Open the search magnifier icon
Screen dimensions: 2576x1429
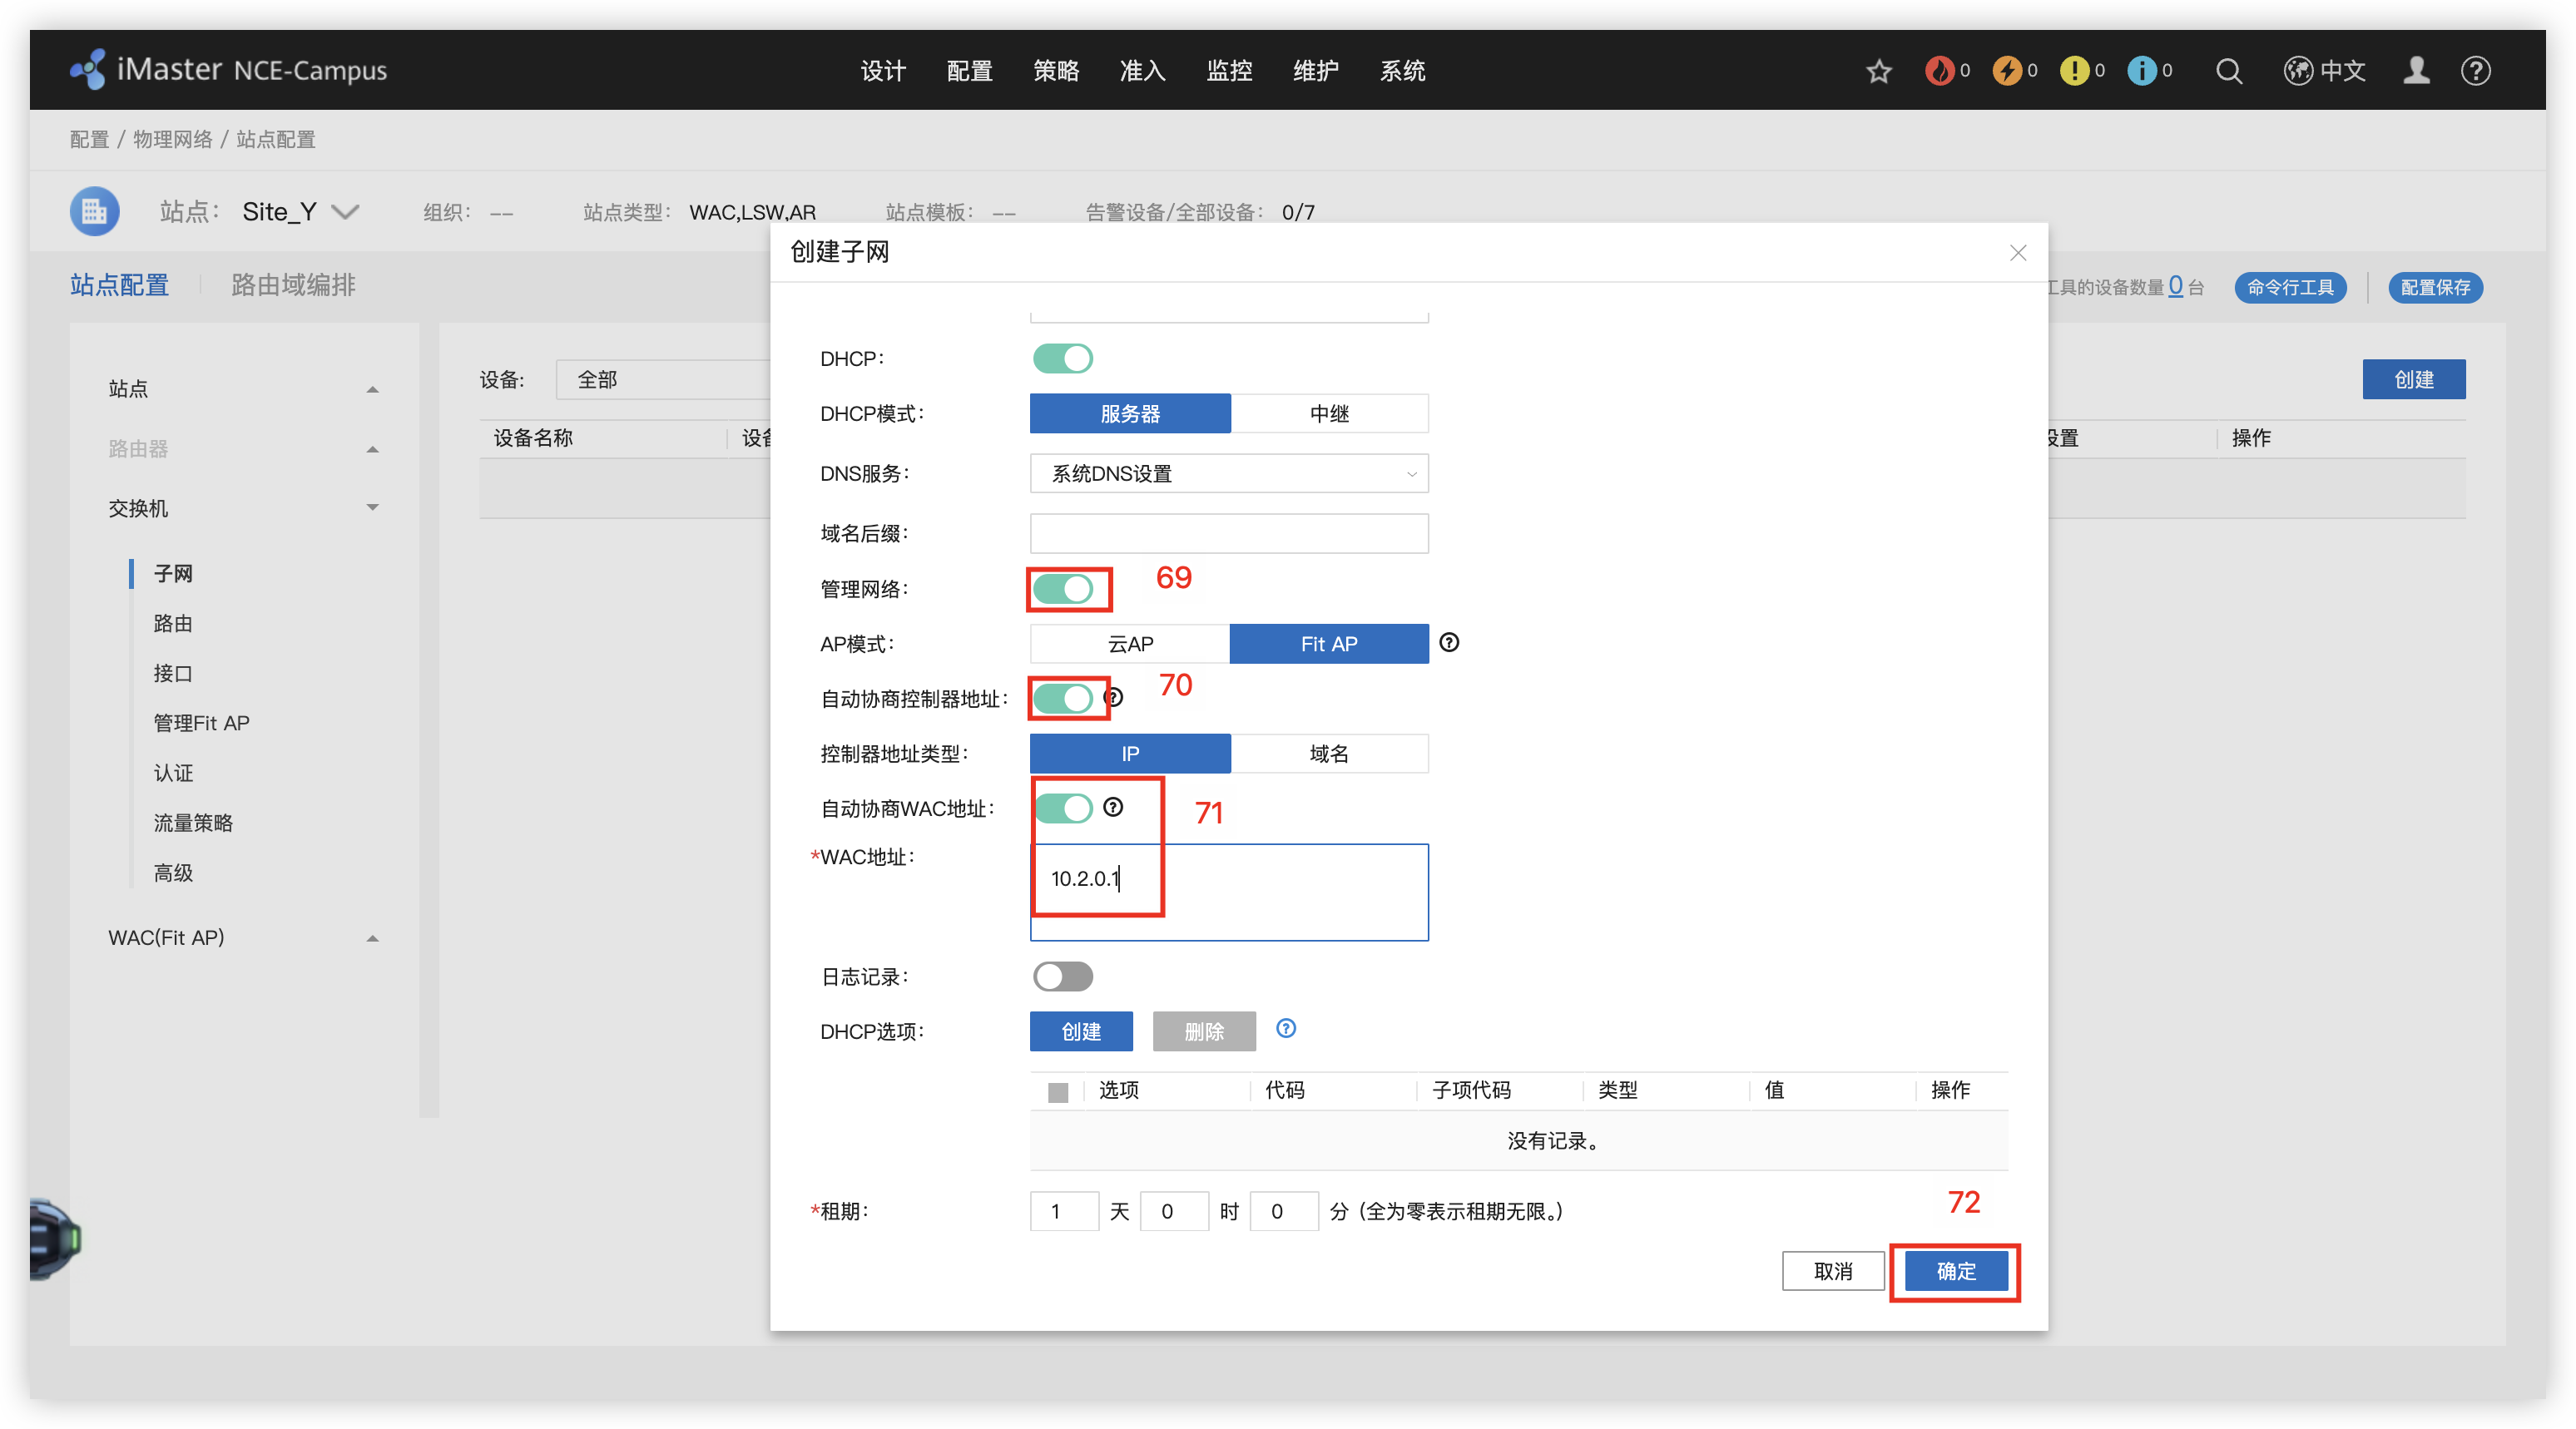pos(2228,71)
